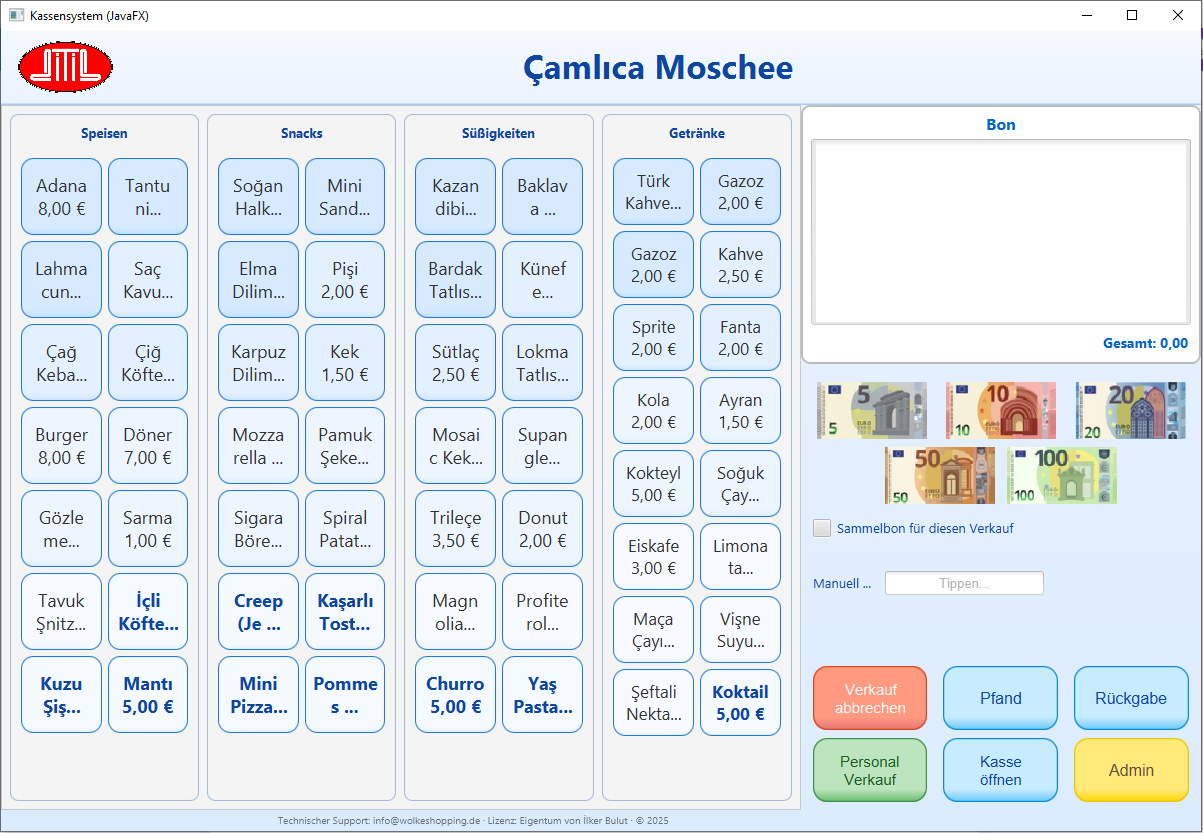
Task: Enable Sammelbon für diesen Verkauf checkbox
Action: pos(823,528)
